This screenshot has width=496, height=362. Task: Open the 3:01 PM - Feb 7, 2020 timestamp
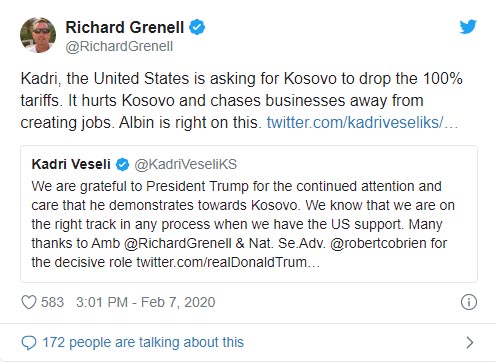[146, 302]
